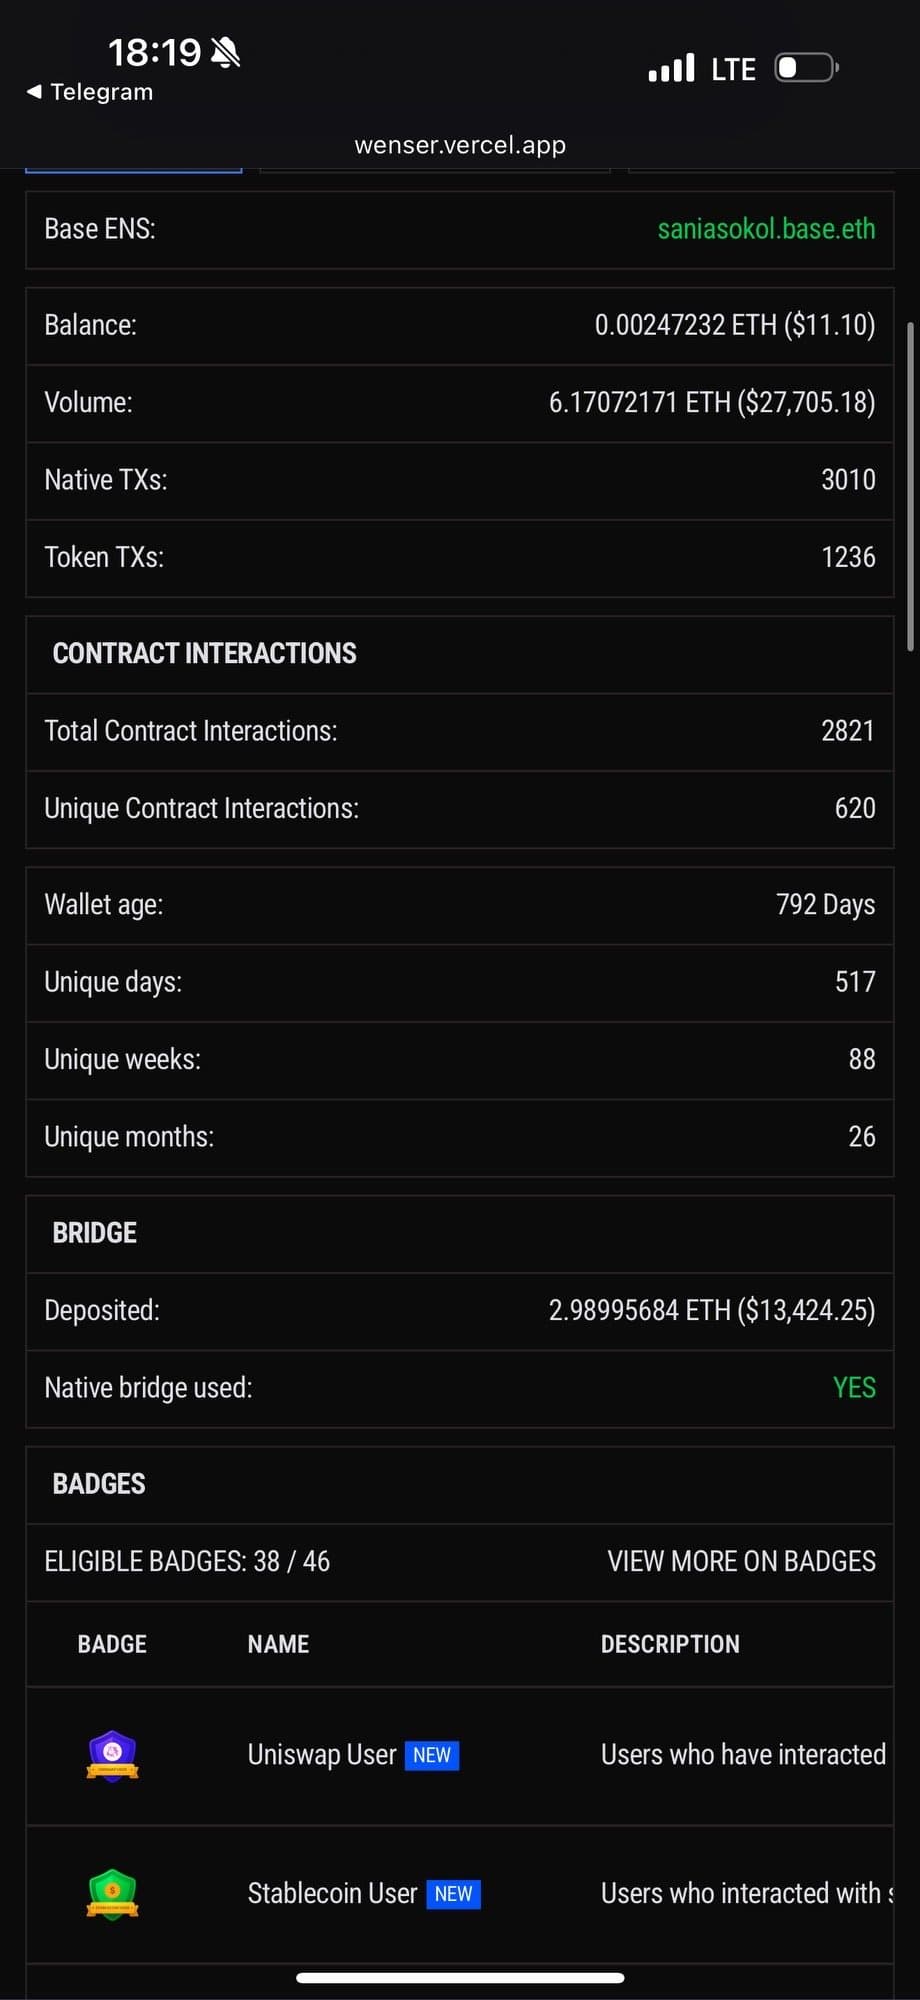Tap the cellular signal strength icon
This screenshot has width=920, height=2000.
pyautogui.click(x=670, y=67)
